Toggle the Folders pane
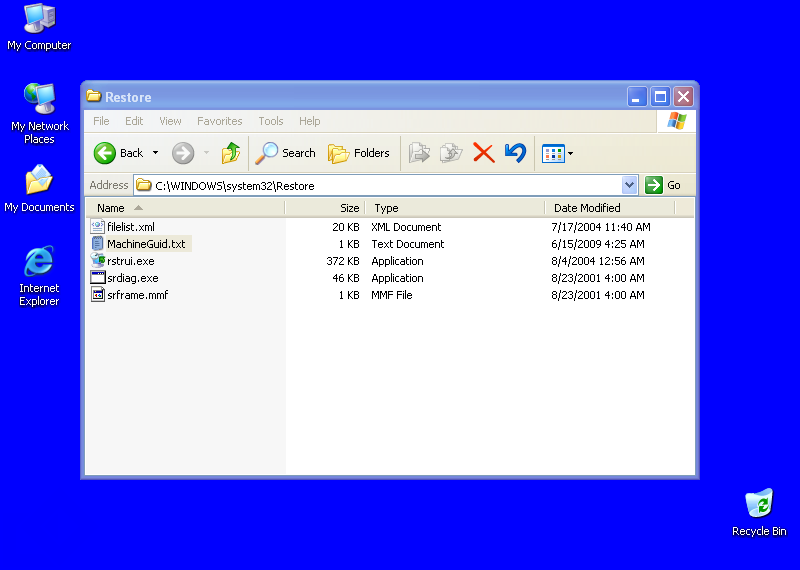Viewport: 800px width, 570px height. 359,153
